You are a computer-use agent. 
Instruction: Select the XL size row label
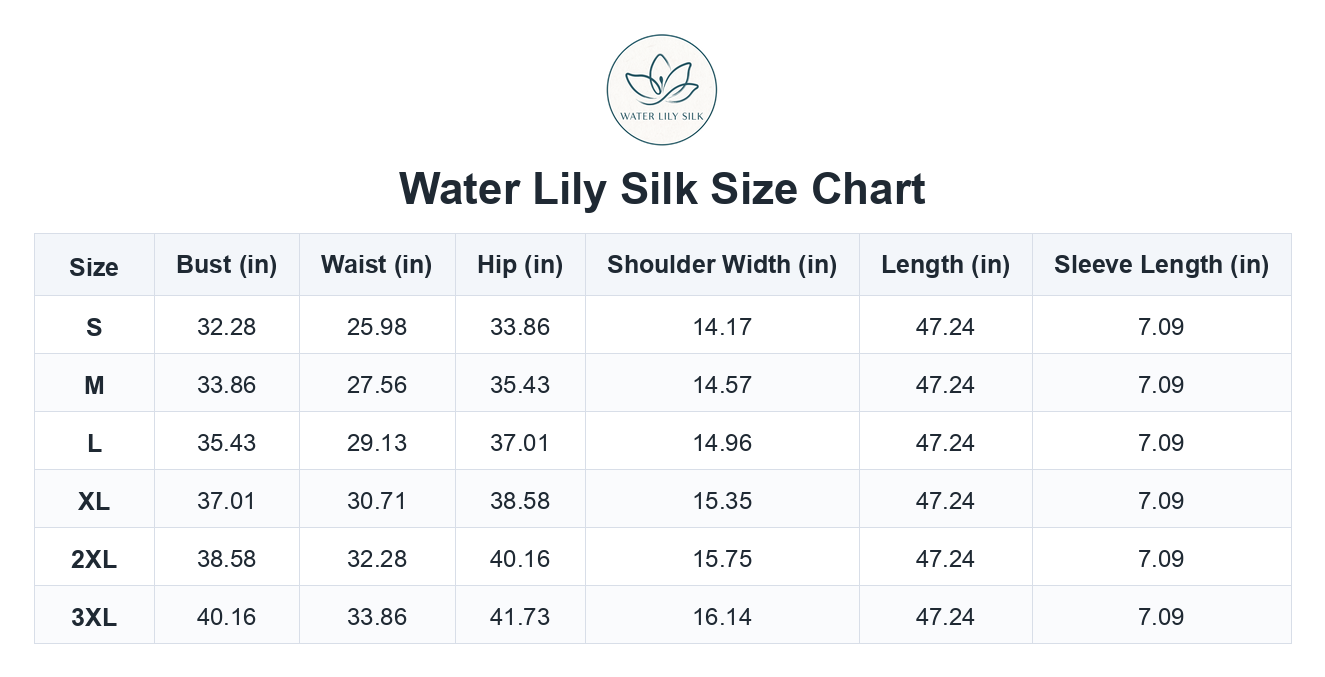click(94, 501)
